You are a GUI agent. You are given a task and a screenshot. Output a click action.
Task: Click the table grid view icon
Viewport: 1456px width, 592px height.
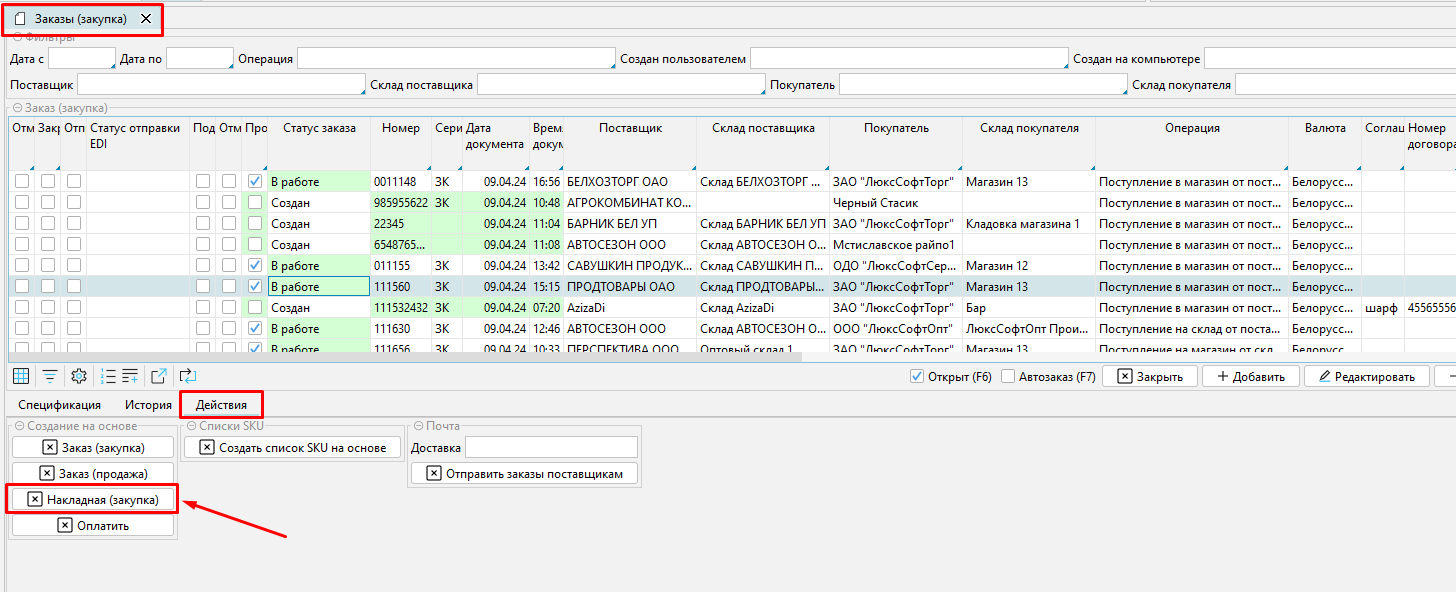(20, 376)
